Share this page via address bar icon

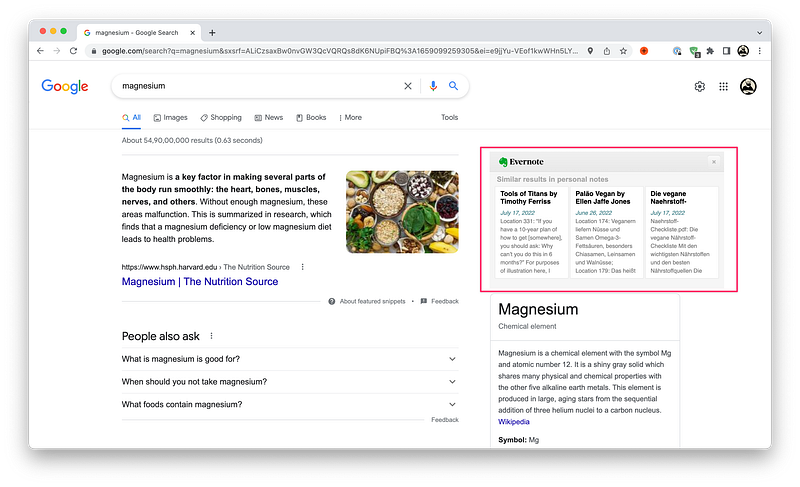coord(607,51)
